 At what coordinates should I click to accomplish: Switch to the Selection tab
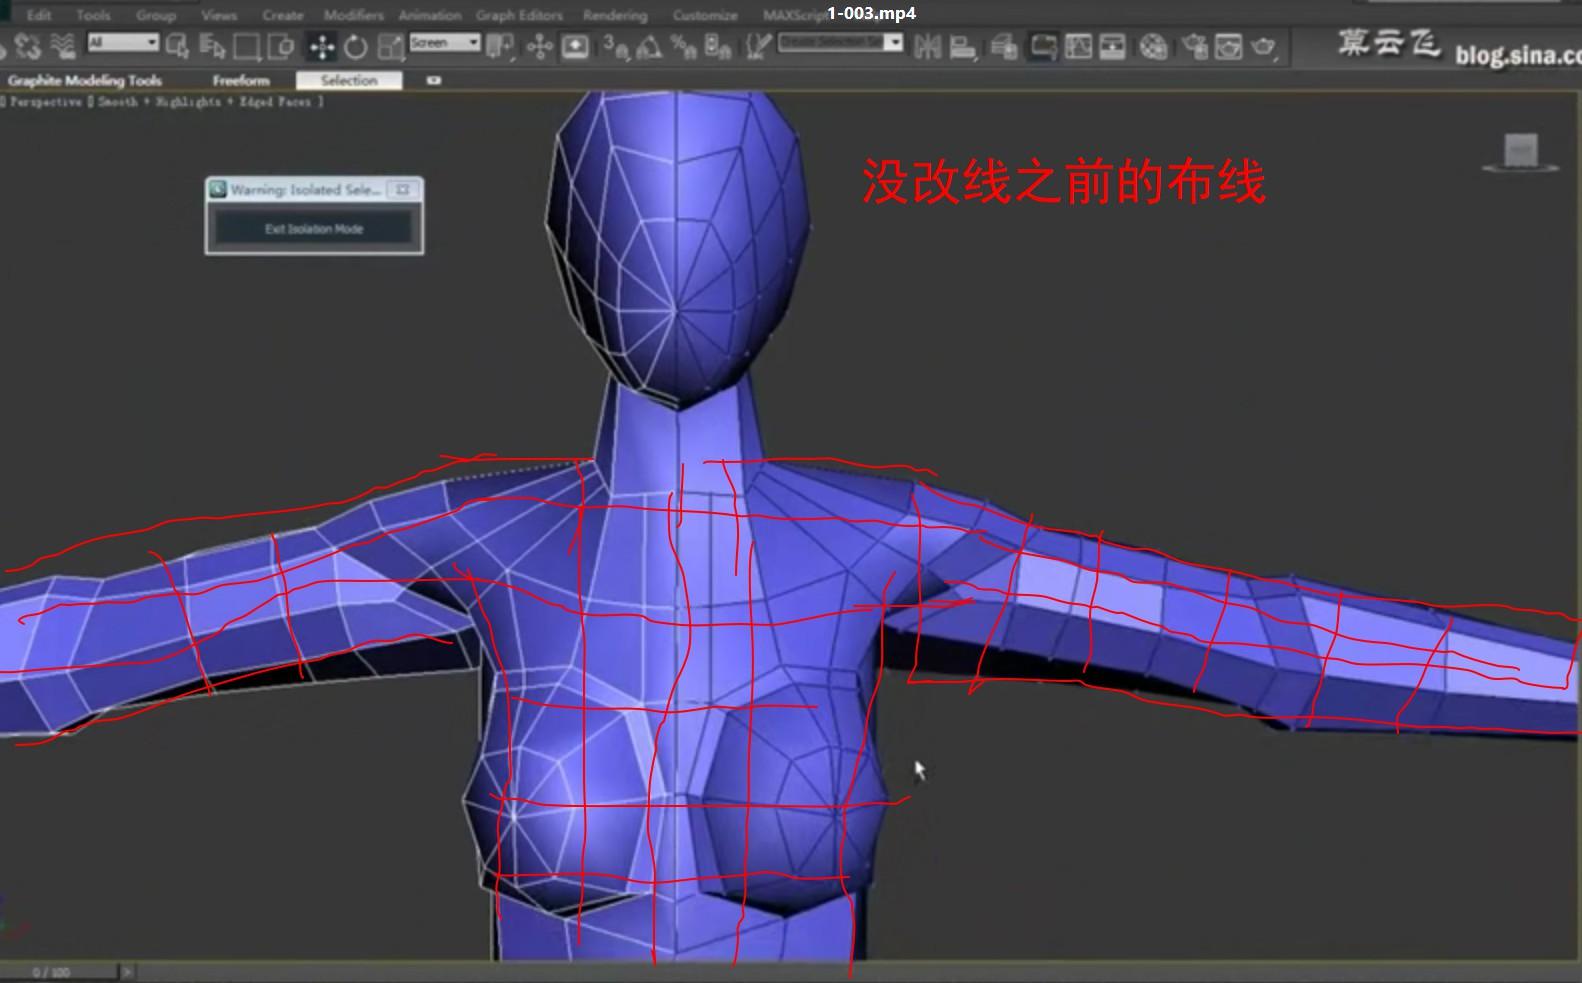(x=349, y=80)
